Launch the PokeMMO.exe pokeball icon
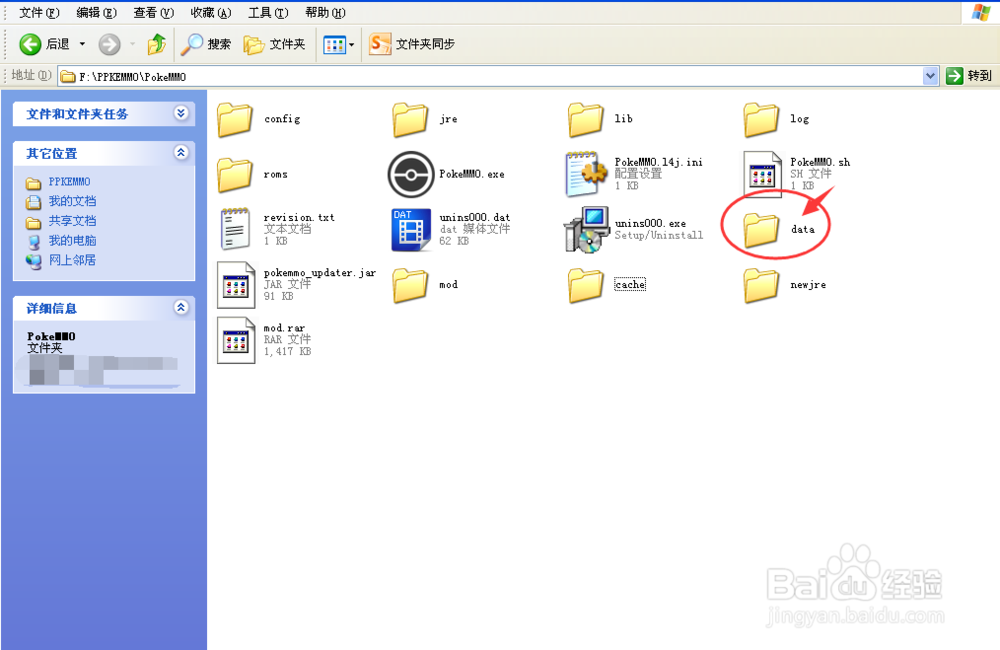This screenshot has width=1000, height=650. (x=411, y=174)
